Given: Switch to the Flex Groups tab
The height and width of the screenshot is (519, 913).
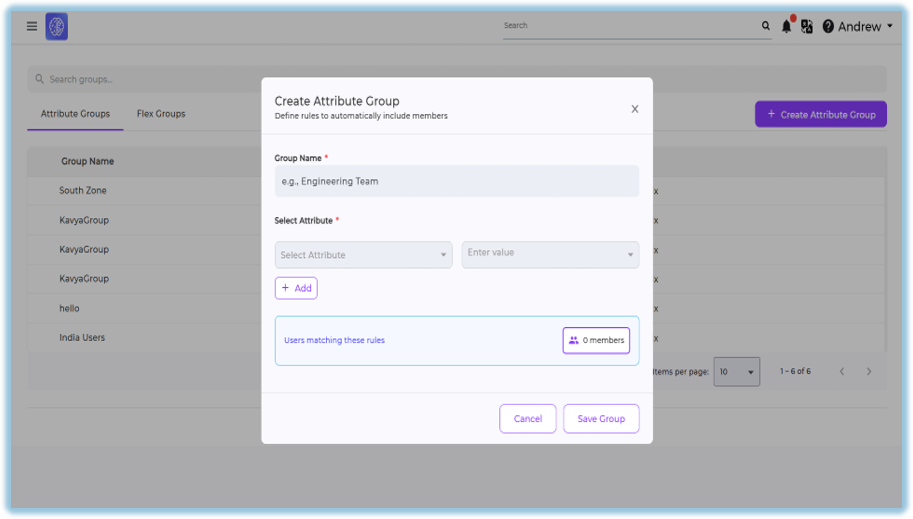Looking at the screenshot, I should 161,114.
